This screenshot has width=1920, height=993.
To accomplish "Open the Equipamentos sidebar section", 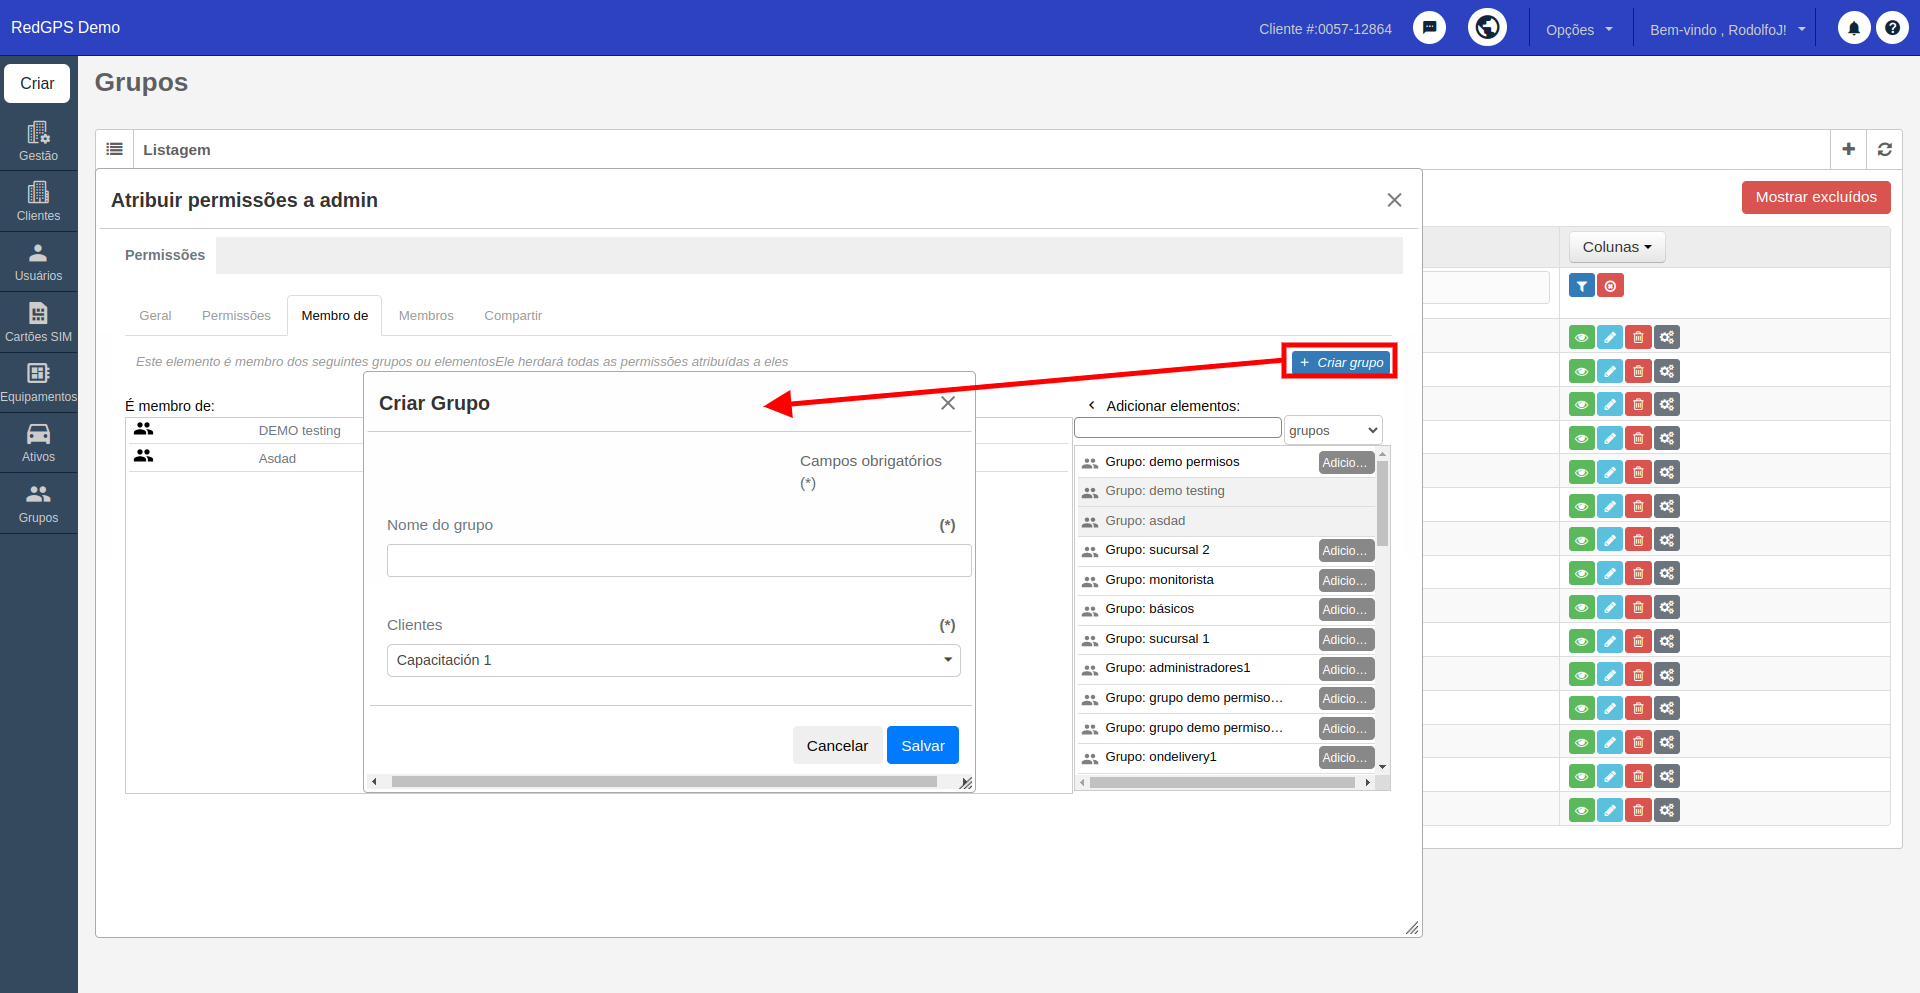I will pos(38,383).
